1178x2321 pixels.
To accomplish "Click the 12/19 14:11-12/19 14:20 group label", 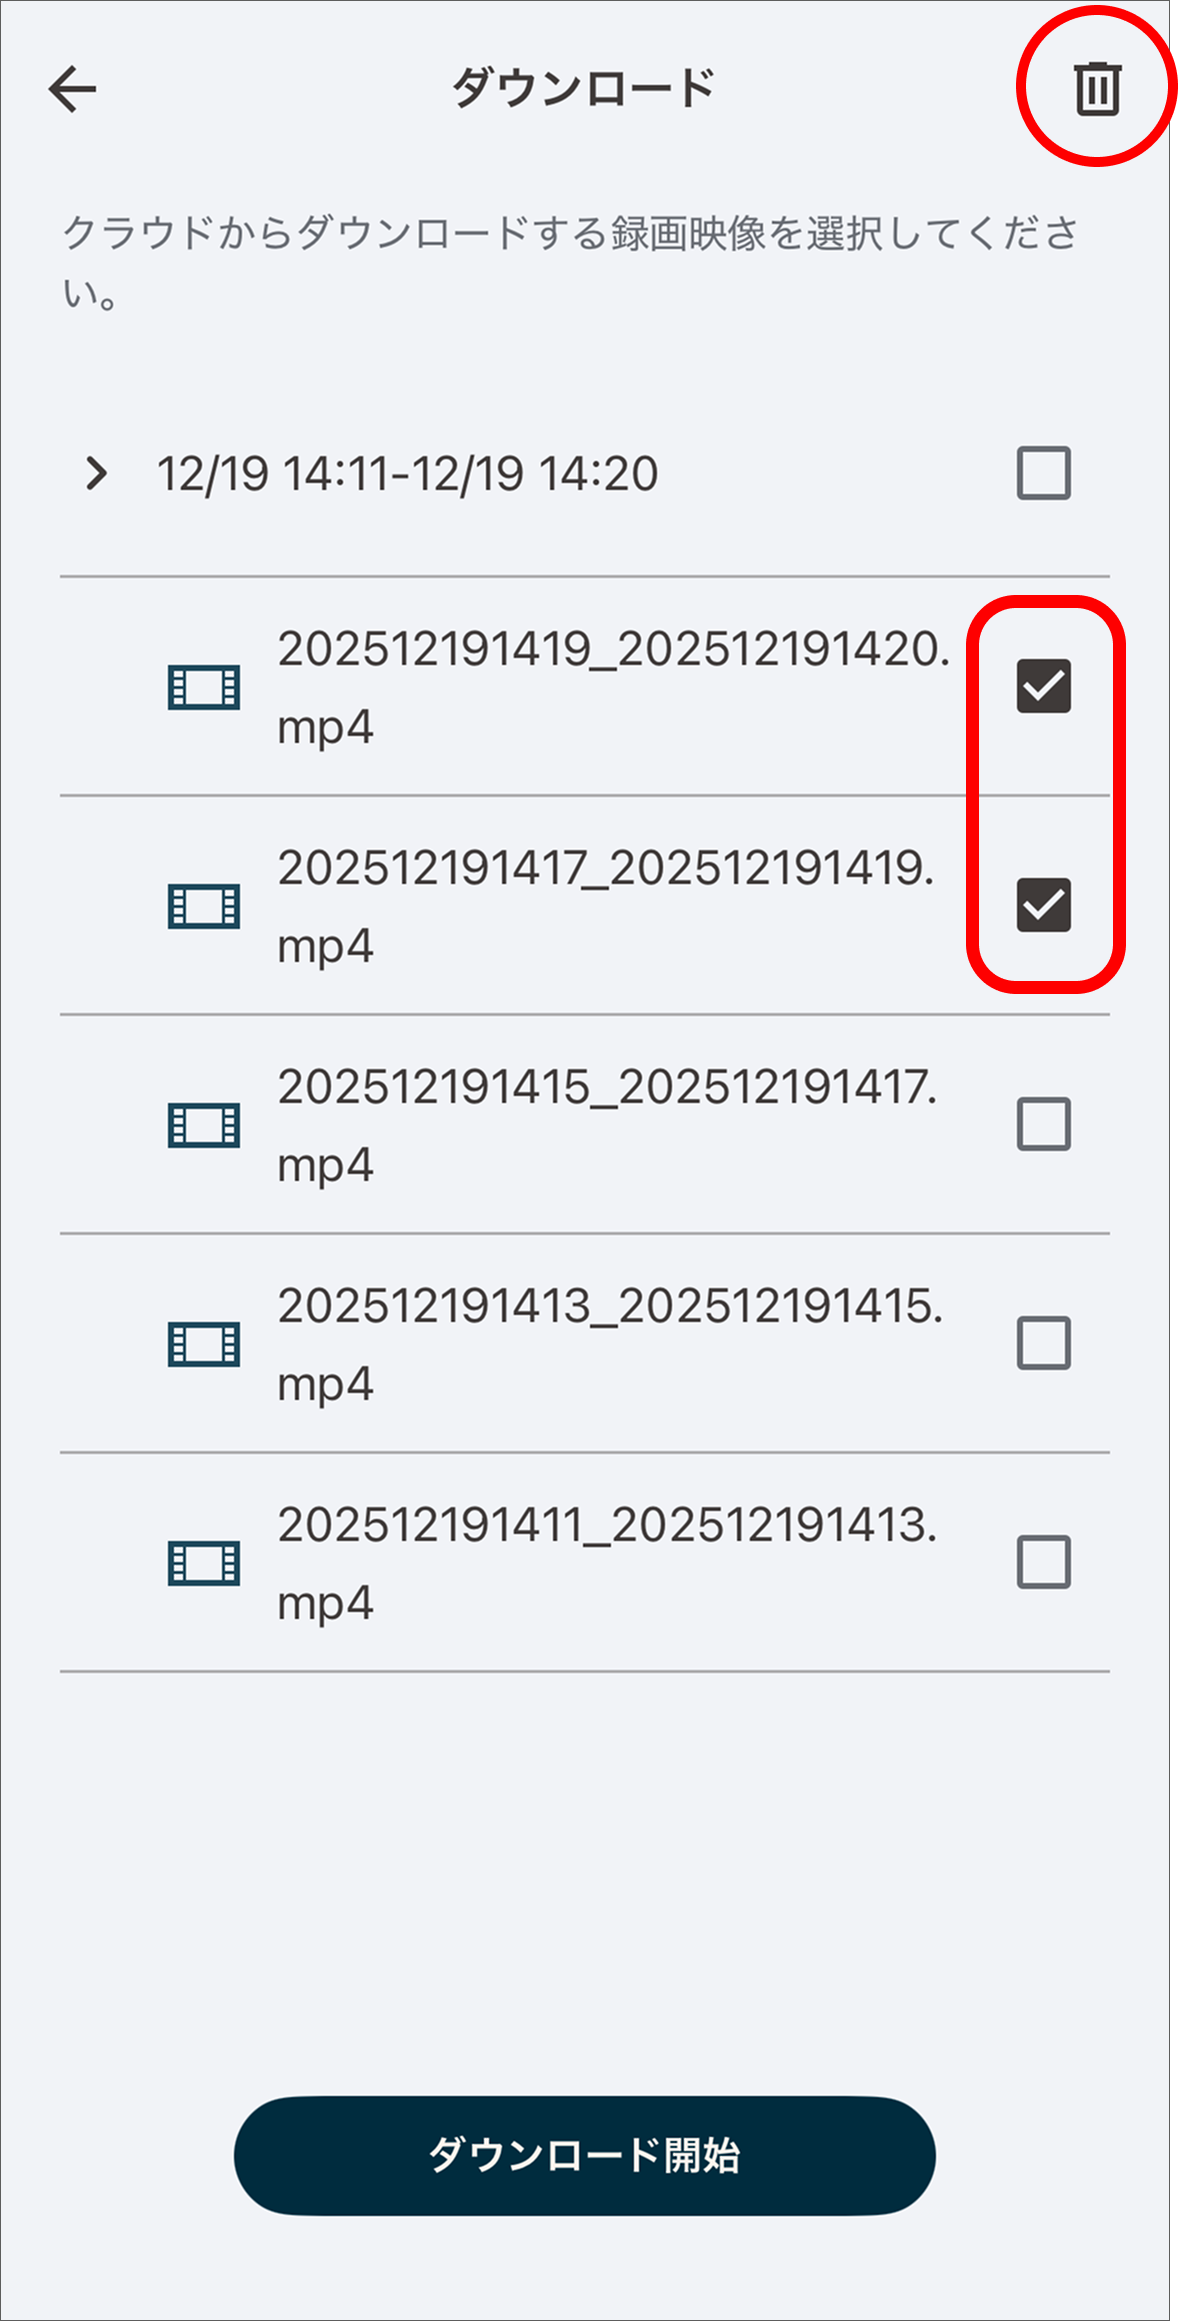I will (408, 474).
